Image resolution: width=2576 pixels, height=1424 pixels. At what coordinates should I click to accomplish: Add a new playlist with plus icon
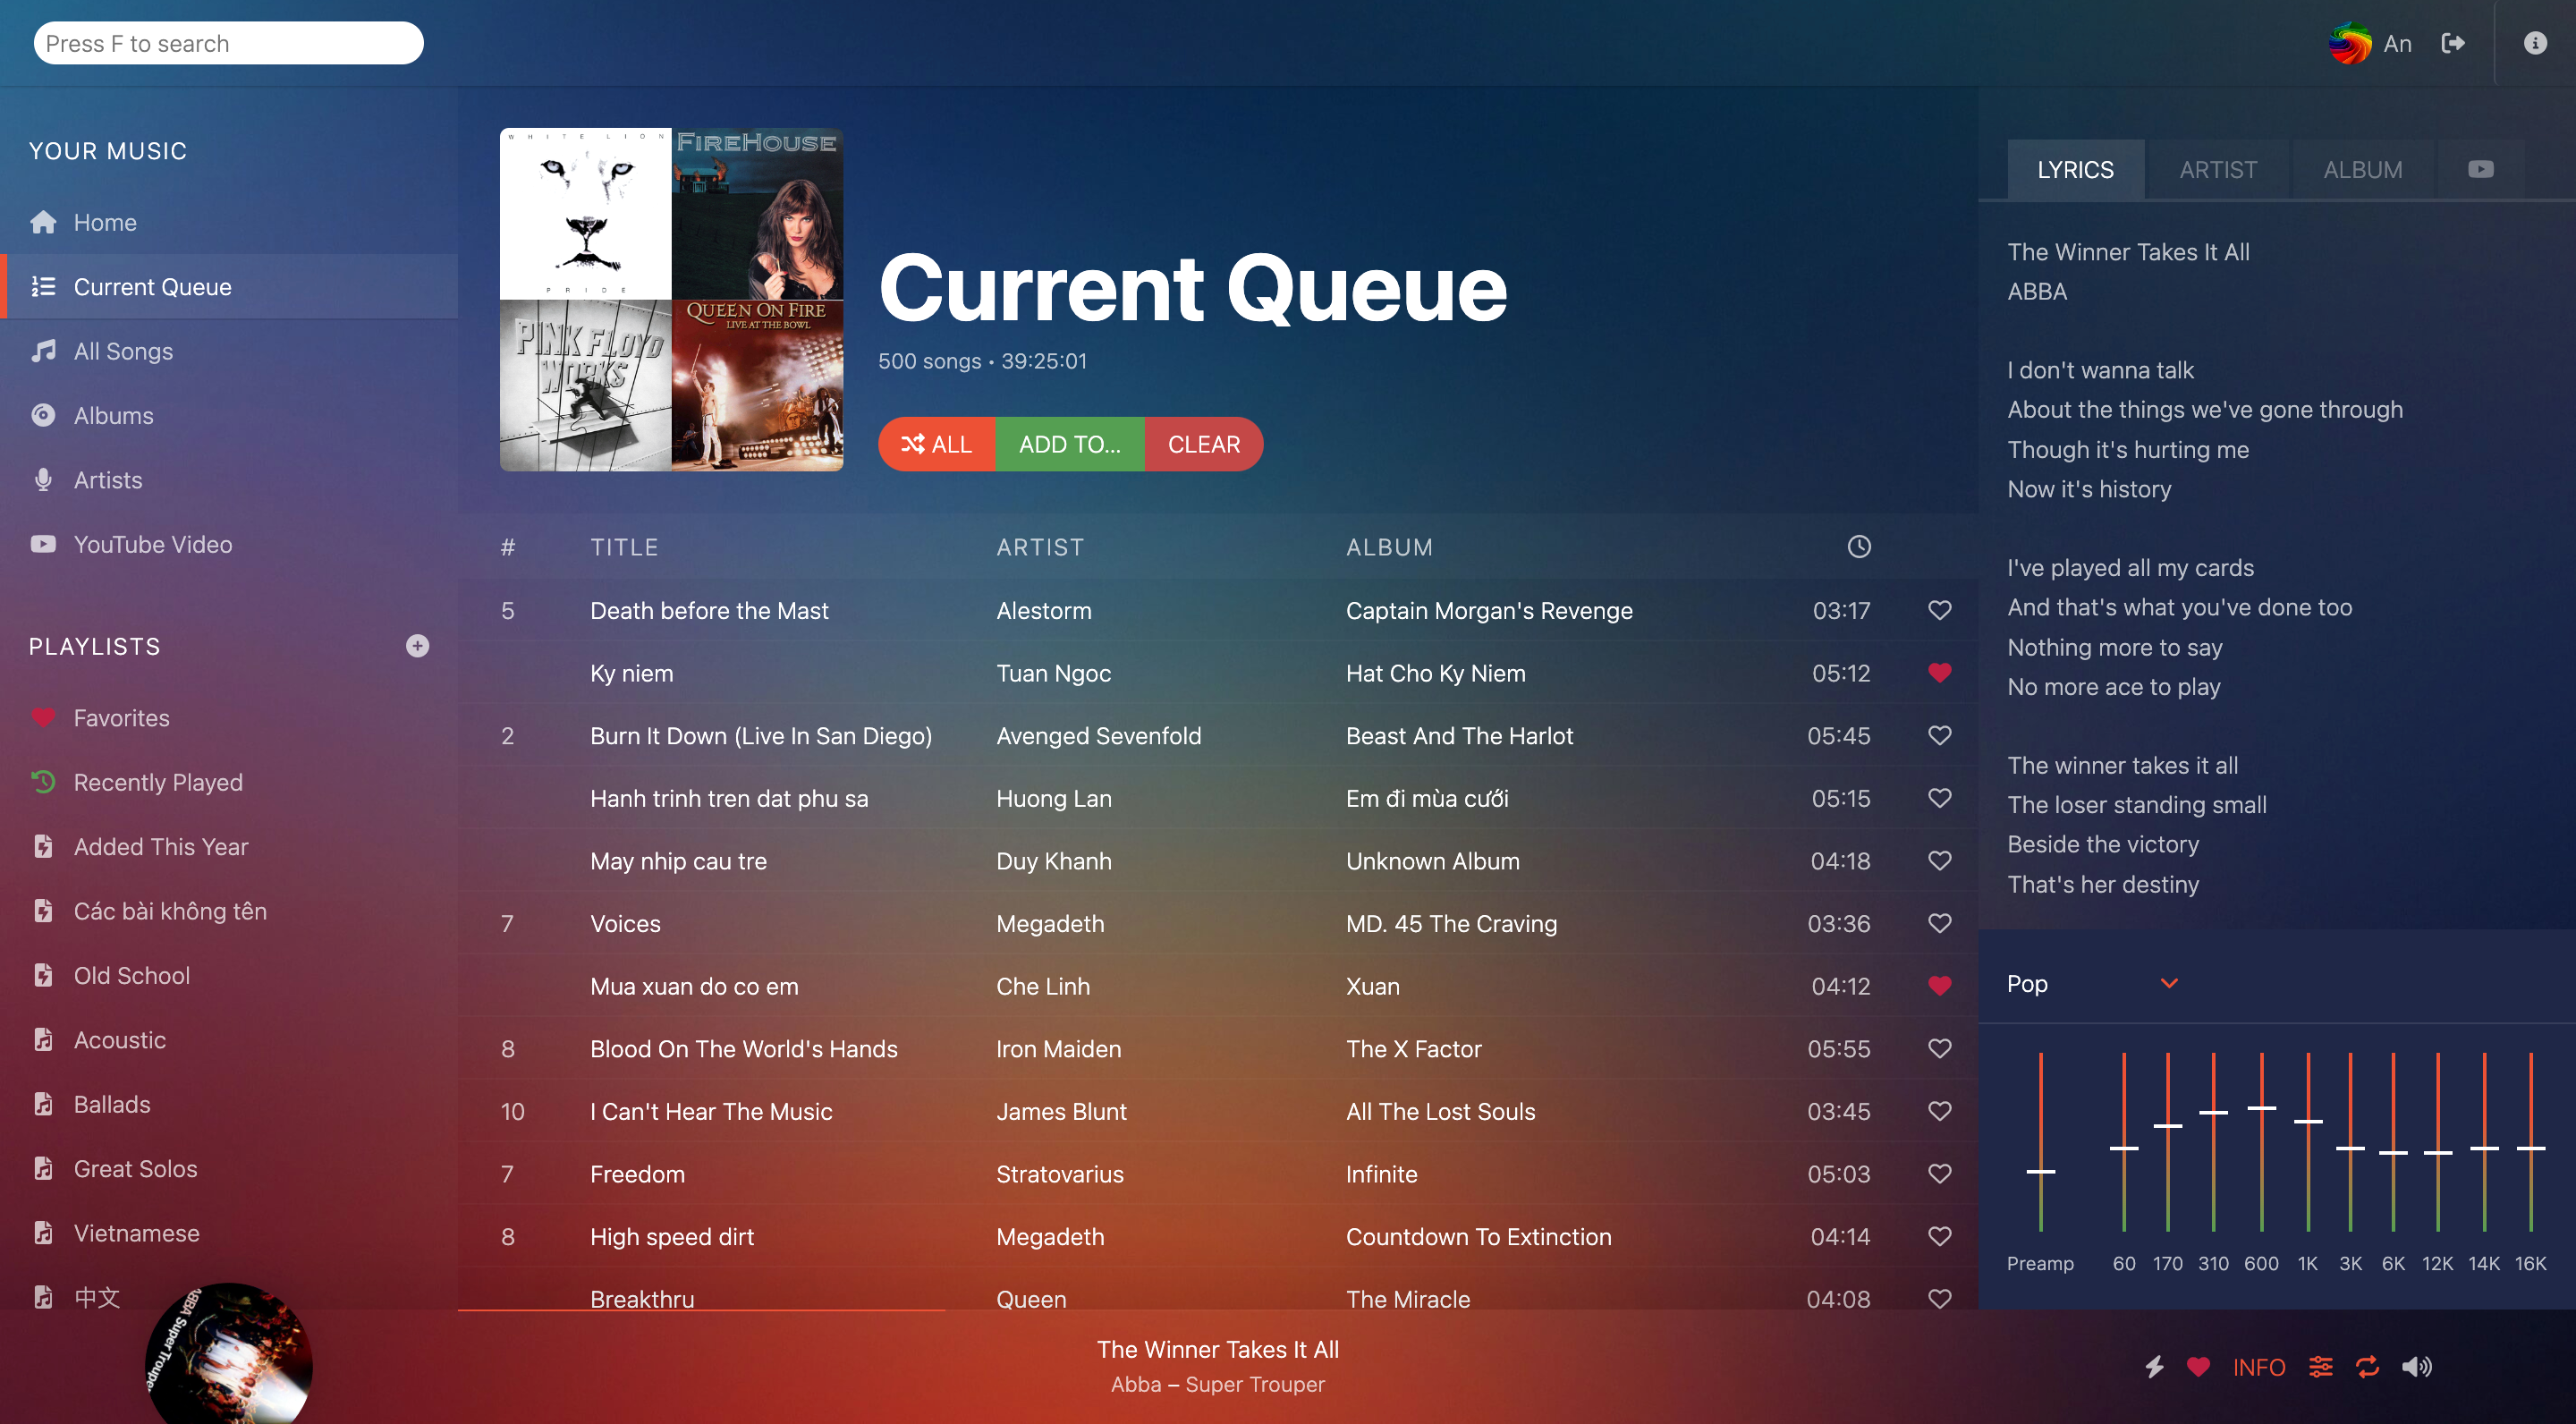tap(417, 646)
